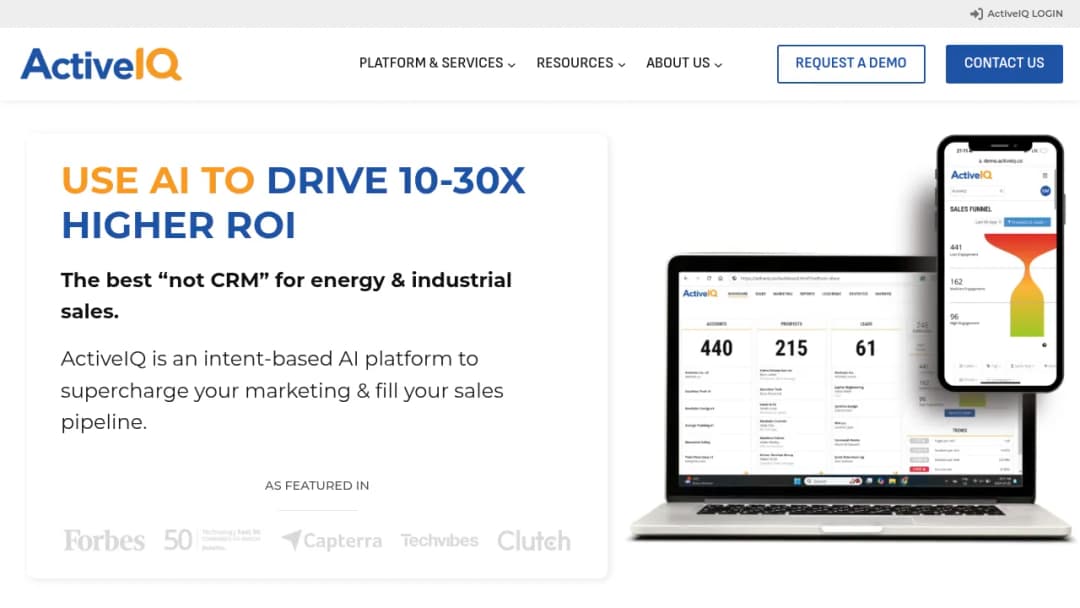Click the phone sales funnel image
Screen dimensions: 1080x608
[x=1000, y=264]
